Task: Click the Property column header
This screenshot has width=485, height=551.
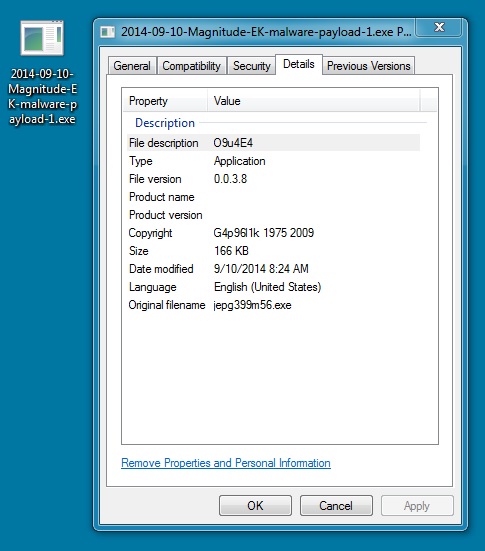Action: (165, 101)
